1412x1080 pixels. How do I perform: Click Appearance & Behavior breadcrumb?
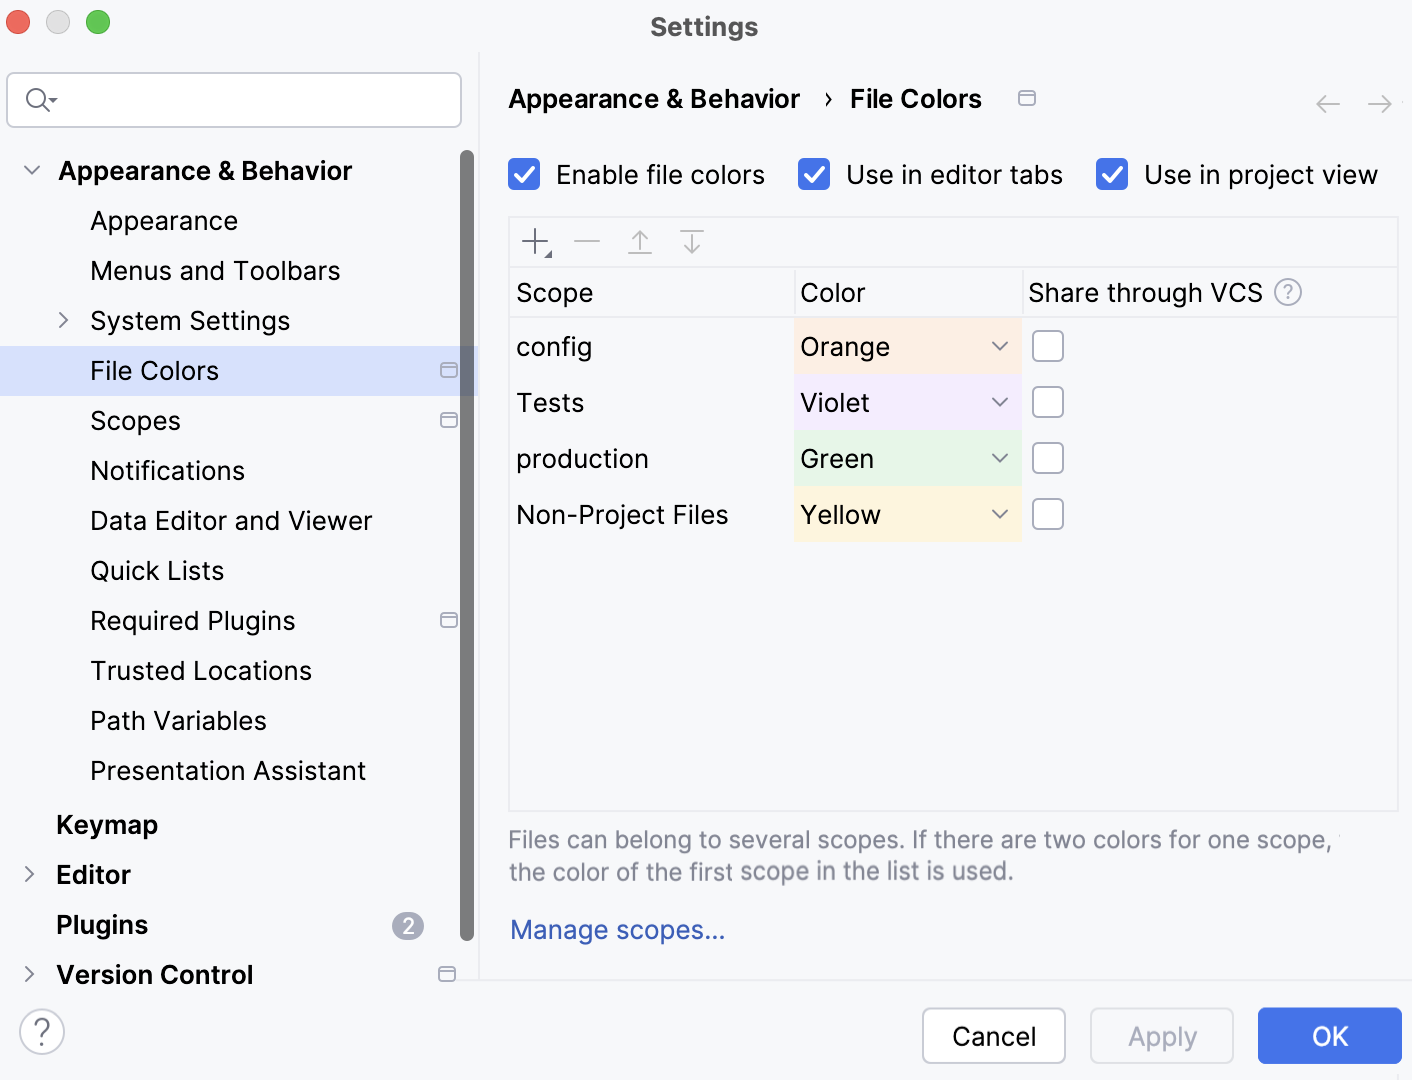point(654,99)
